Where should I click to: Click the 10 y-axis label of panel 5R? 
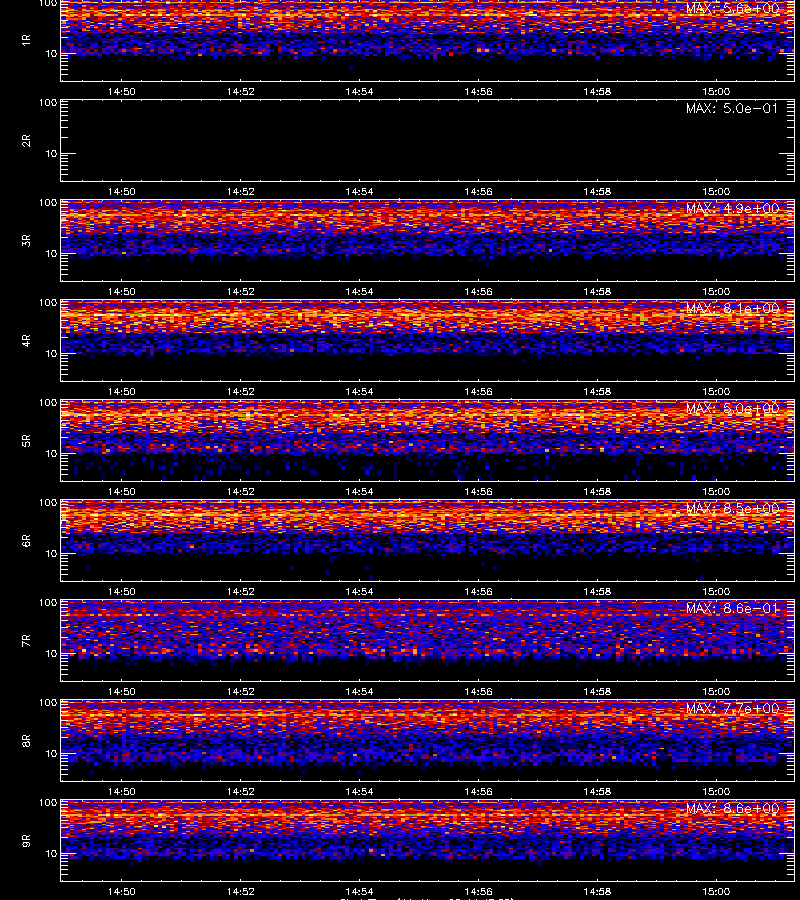click(x=51, y=454)
